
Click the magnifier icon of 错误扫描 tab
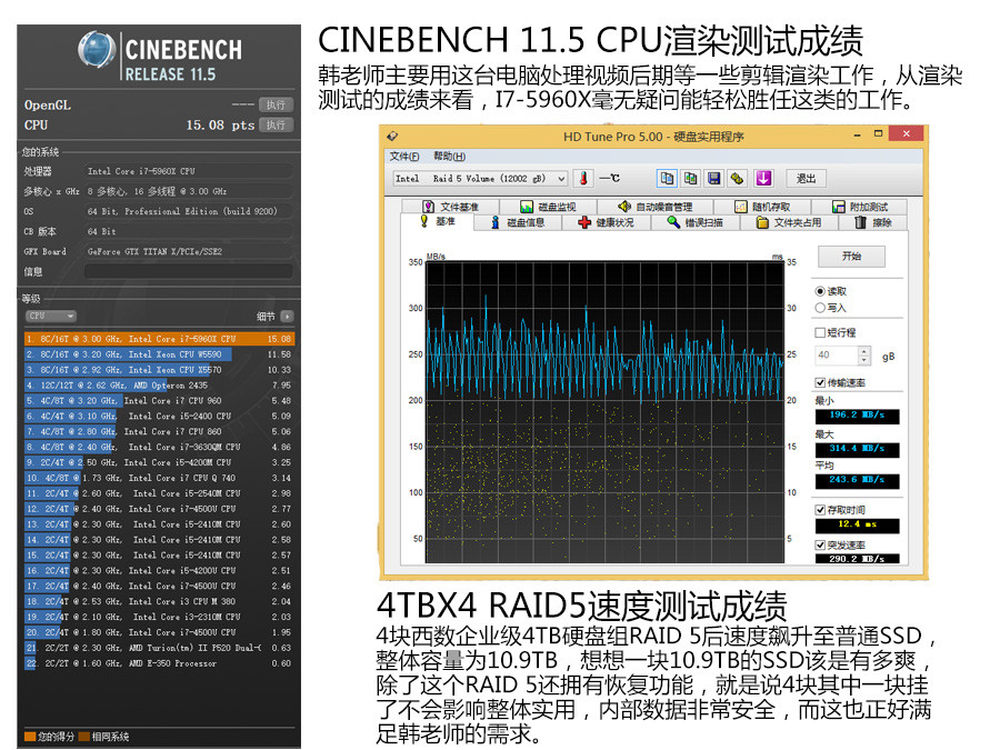pos(673,222)
